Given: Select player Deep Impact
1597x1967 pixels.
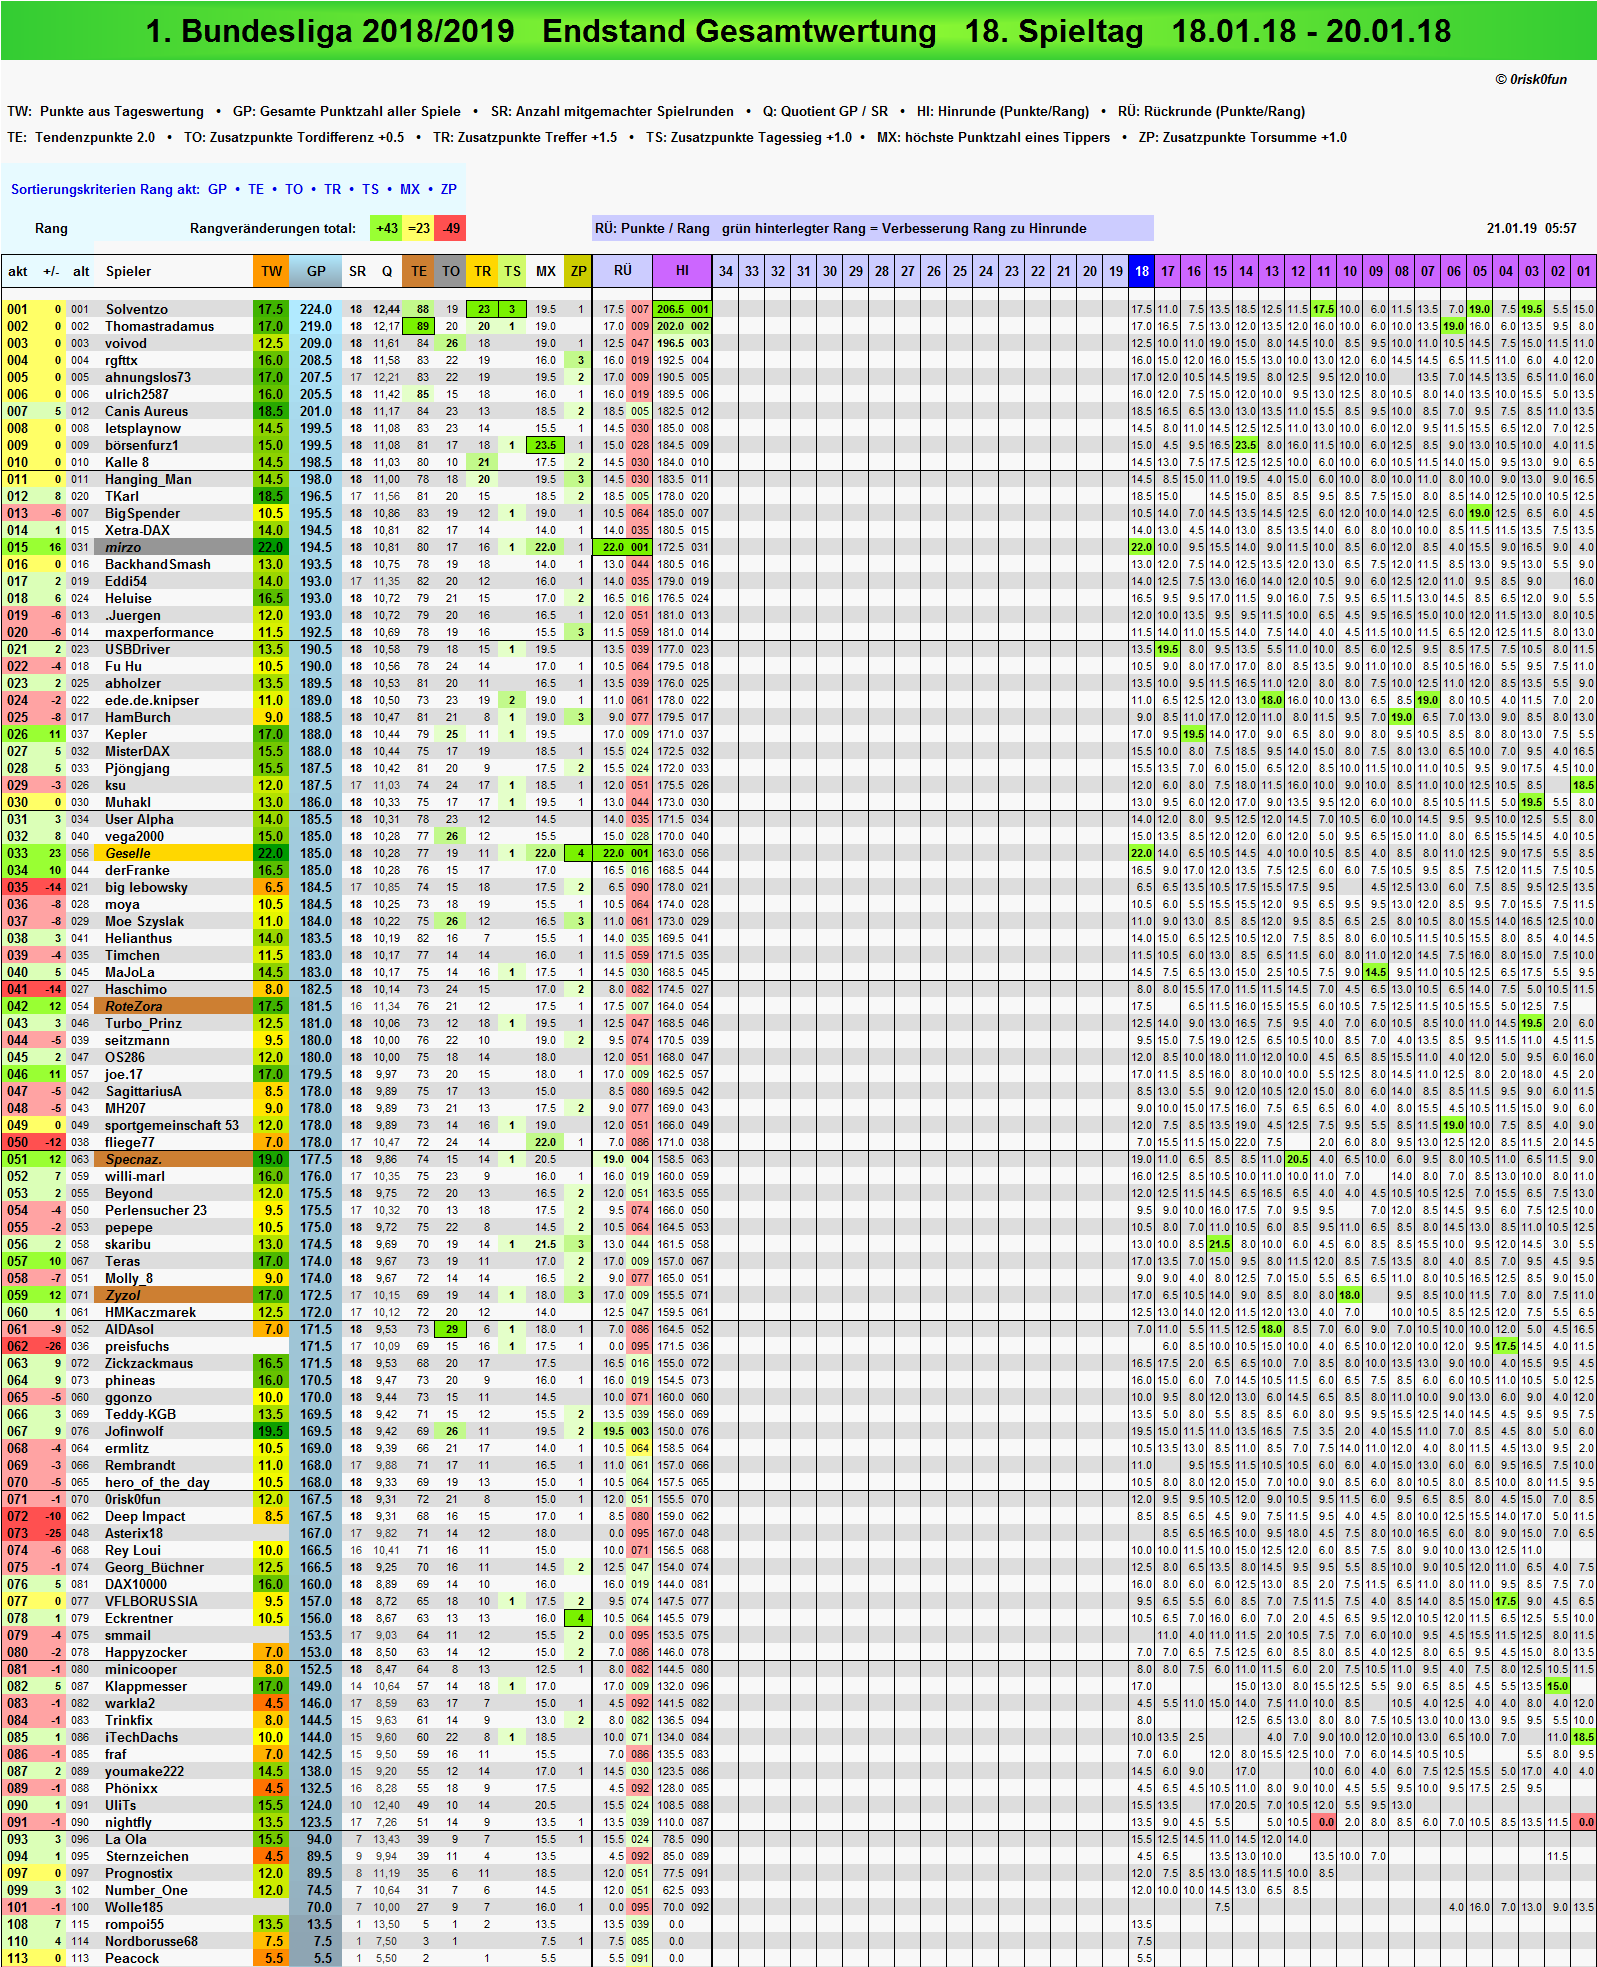Looking at the screenshot, I should point(145,1516).
